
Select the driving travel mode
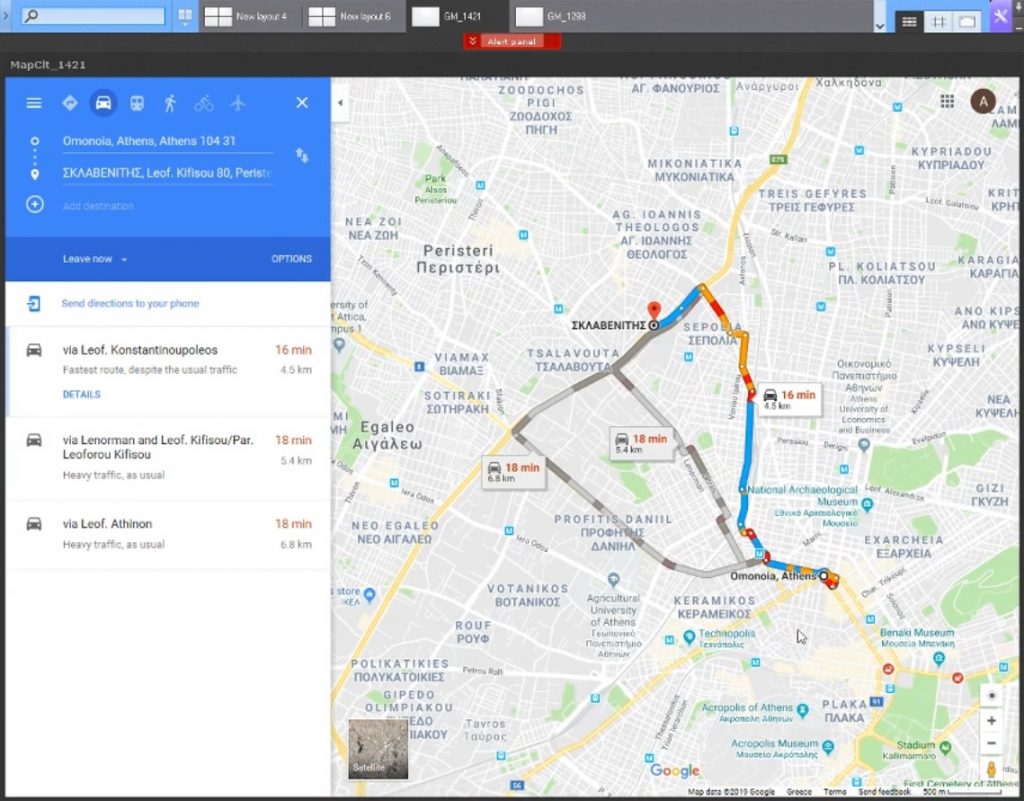pos(103,103)
